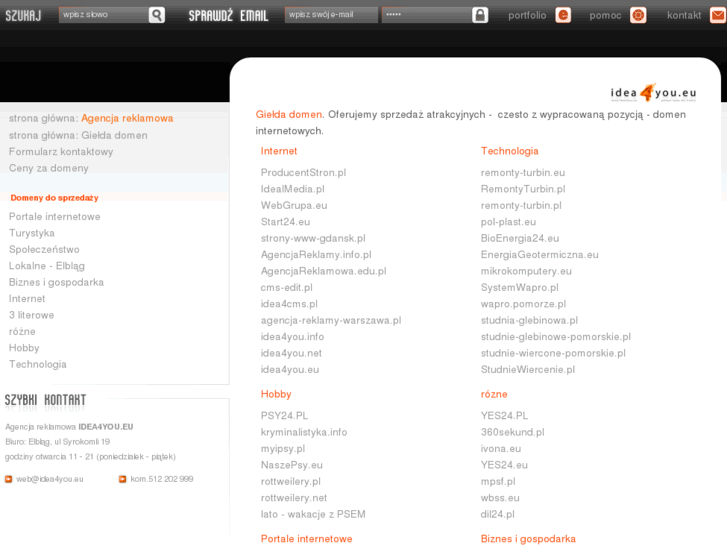
Task: Open studnia-glebinowa.pl domain
Action: pyautogui.click(x=529, y=321)
